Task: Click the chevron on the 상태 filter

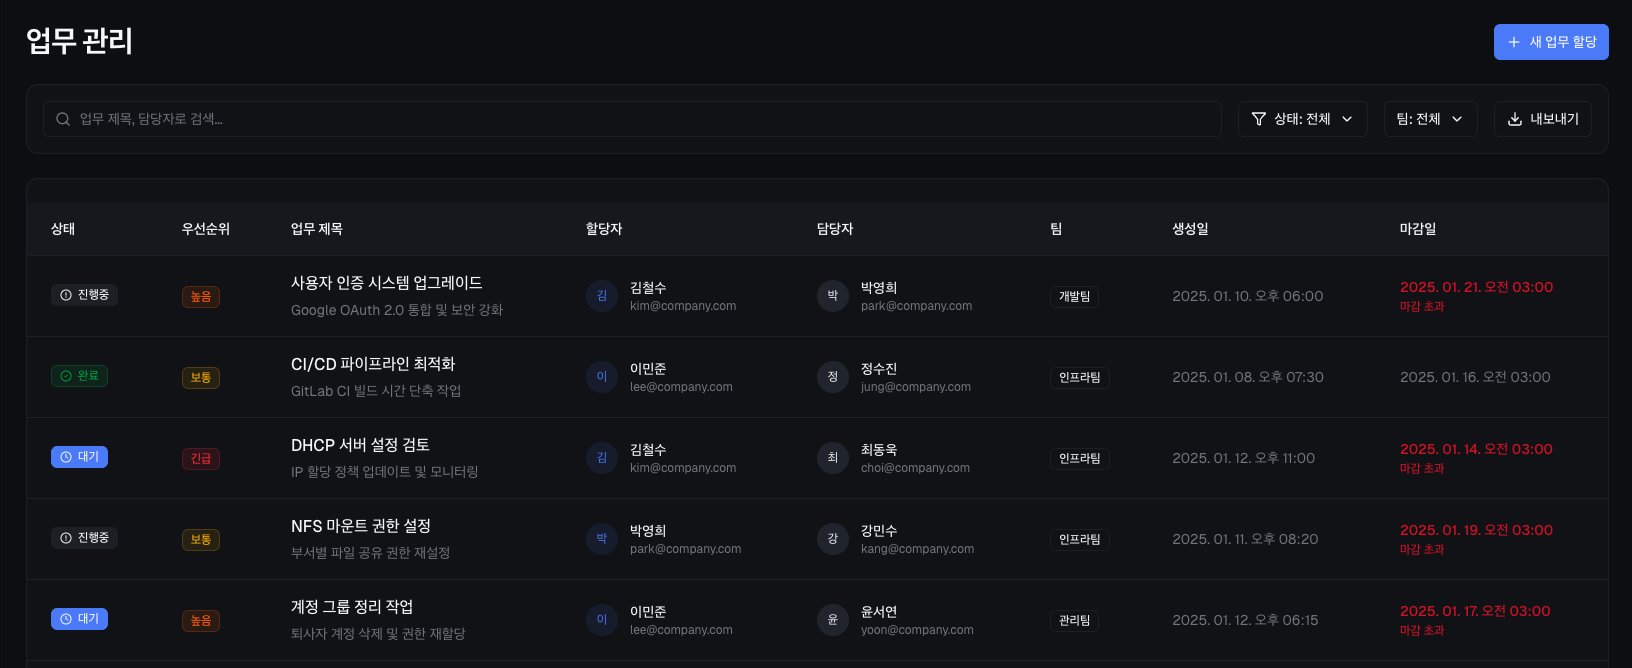Action: click(x=1347, y=119)
